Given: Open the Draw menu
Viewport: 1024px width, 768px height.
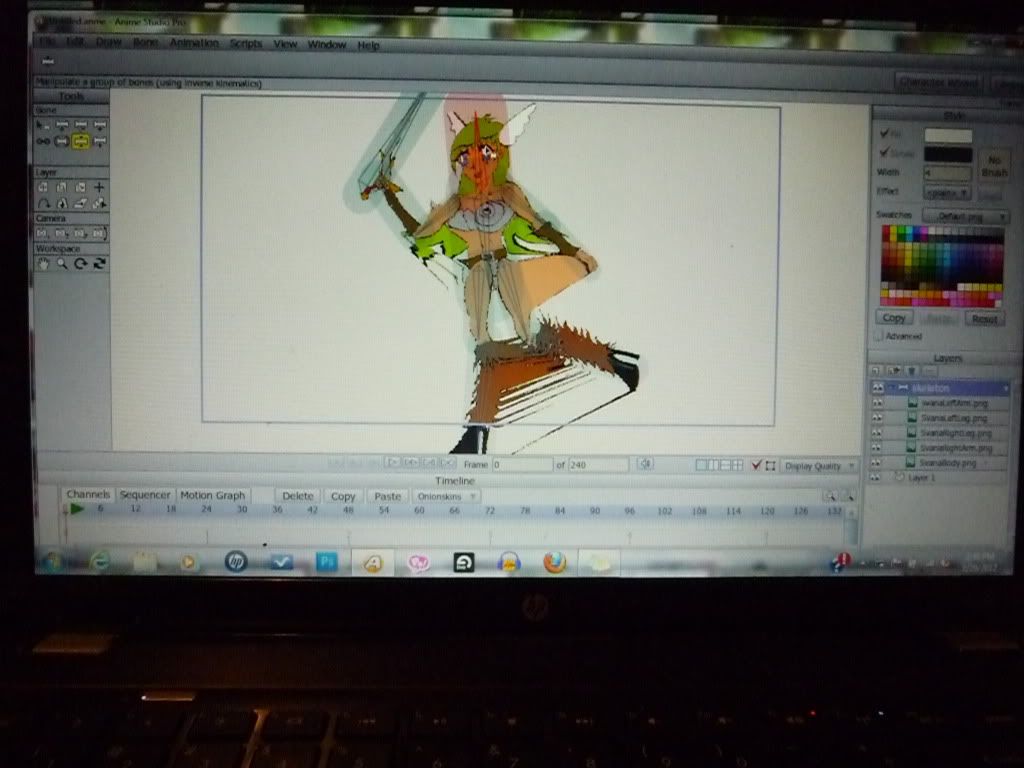Looking at the screenshot, I should point(108,41).
